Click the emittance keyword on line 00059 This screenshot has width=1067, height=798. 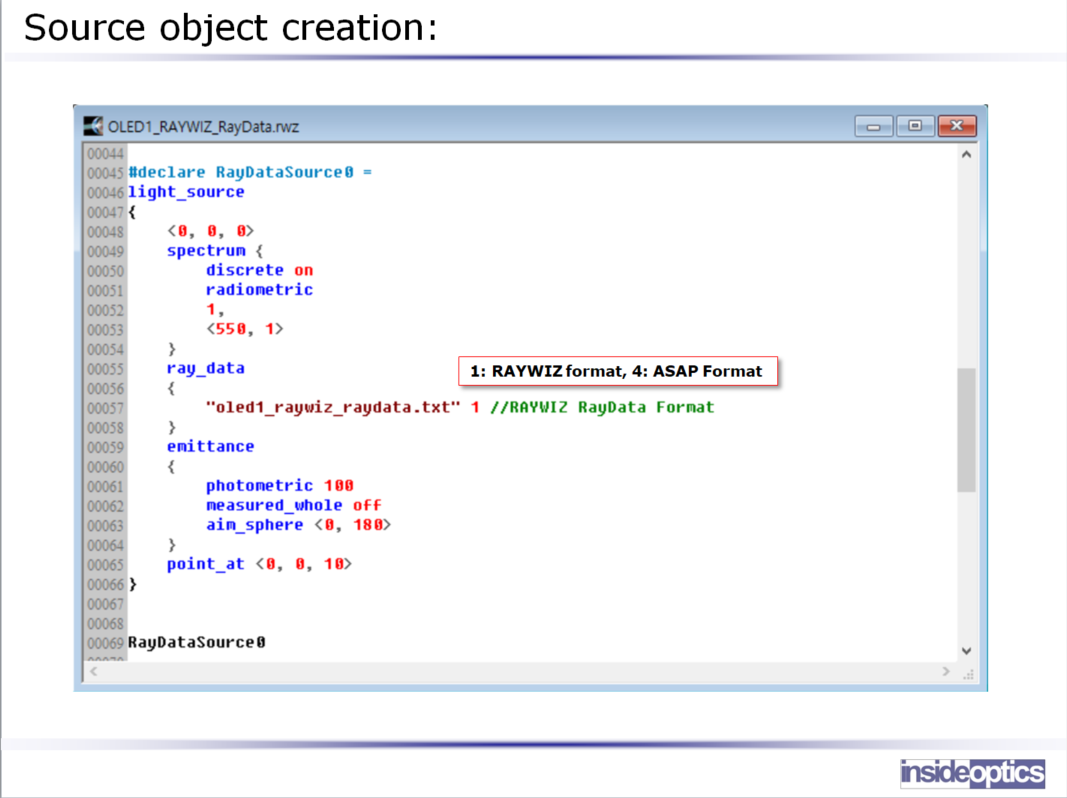pos(210,446)
